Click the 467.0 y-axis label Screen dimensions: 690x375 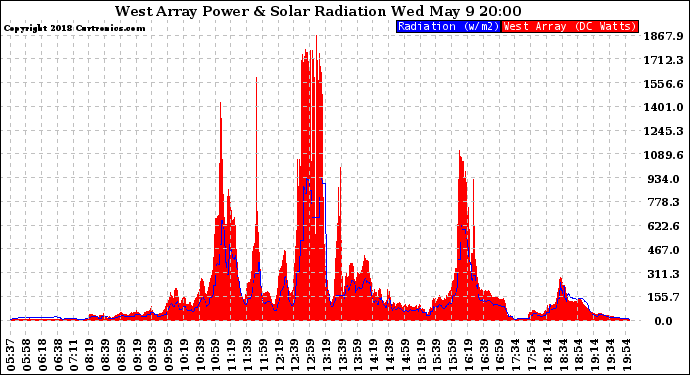(x=664, y=250)
